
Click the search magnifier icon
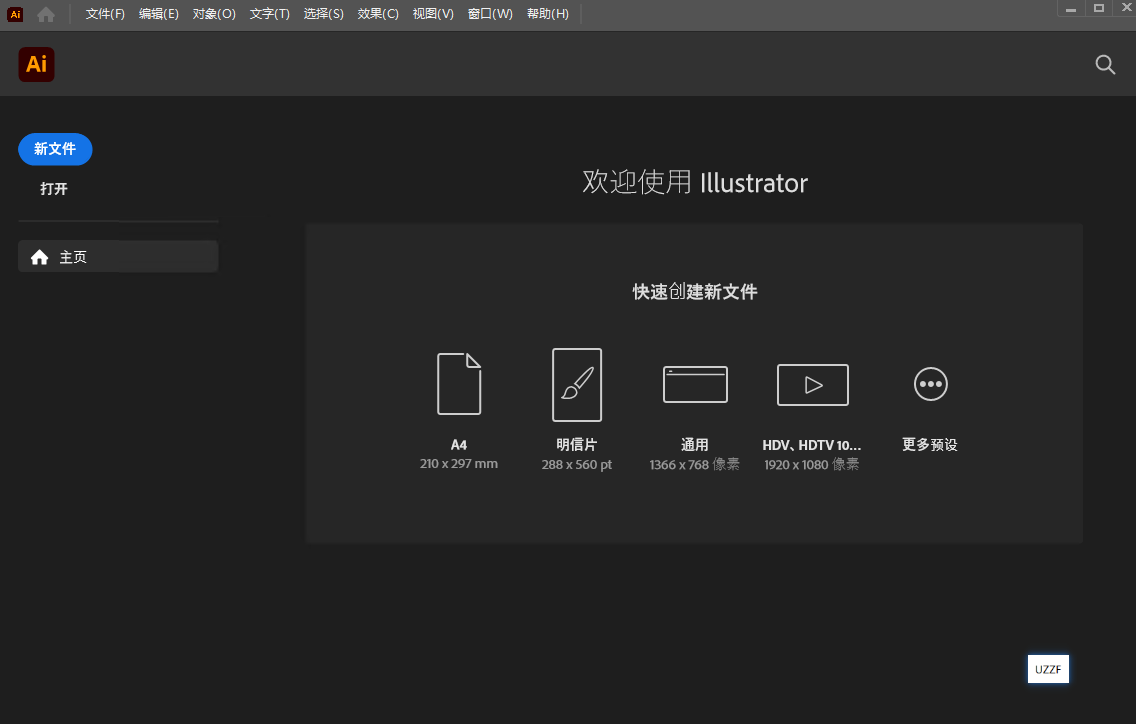click(1105, 65)
